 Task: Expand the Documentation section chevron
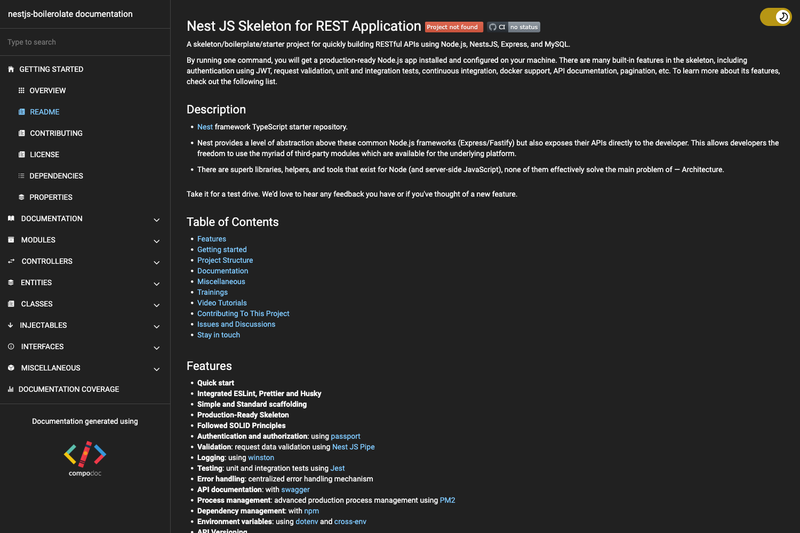(157, 219)
